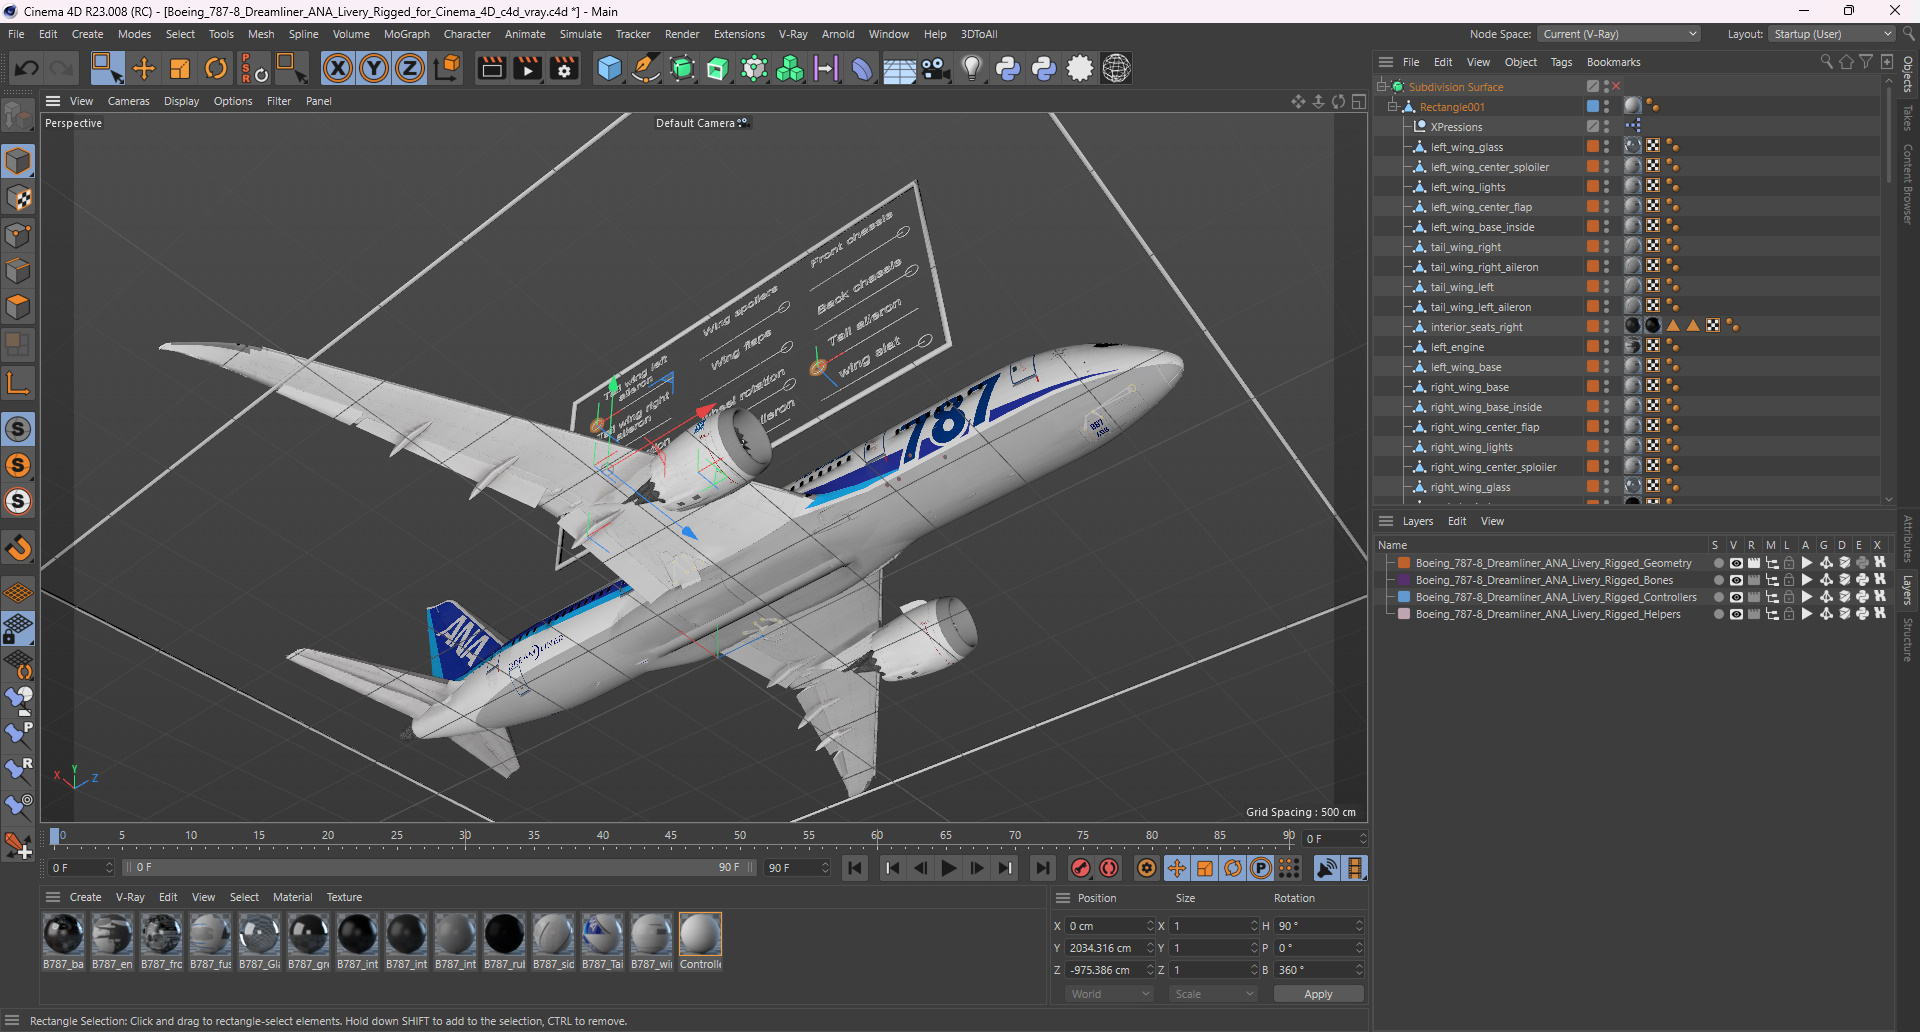Click the Camera object icon
The image size is (1920, 1032).
click(x=935, y=68)
